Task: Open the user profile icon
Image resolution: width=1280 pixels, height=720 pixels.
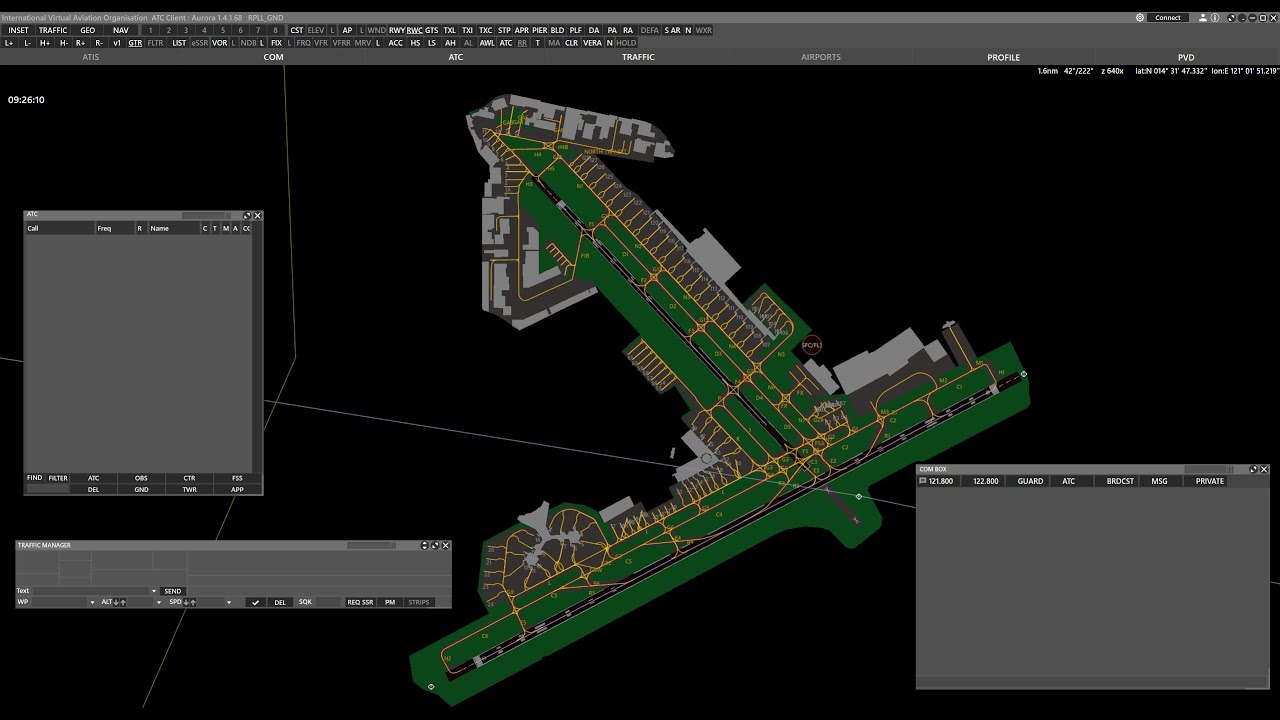Action: 1203,18
